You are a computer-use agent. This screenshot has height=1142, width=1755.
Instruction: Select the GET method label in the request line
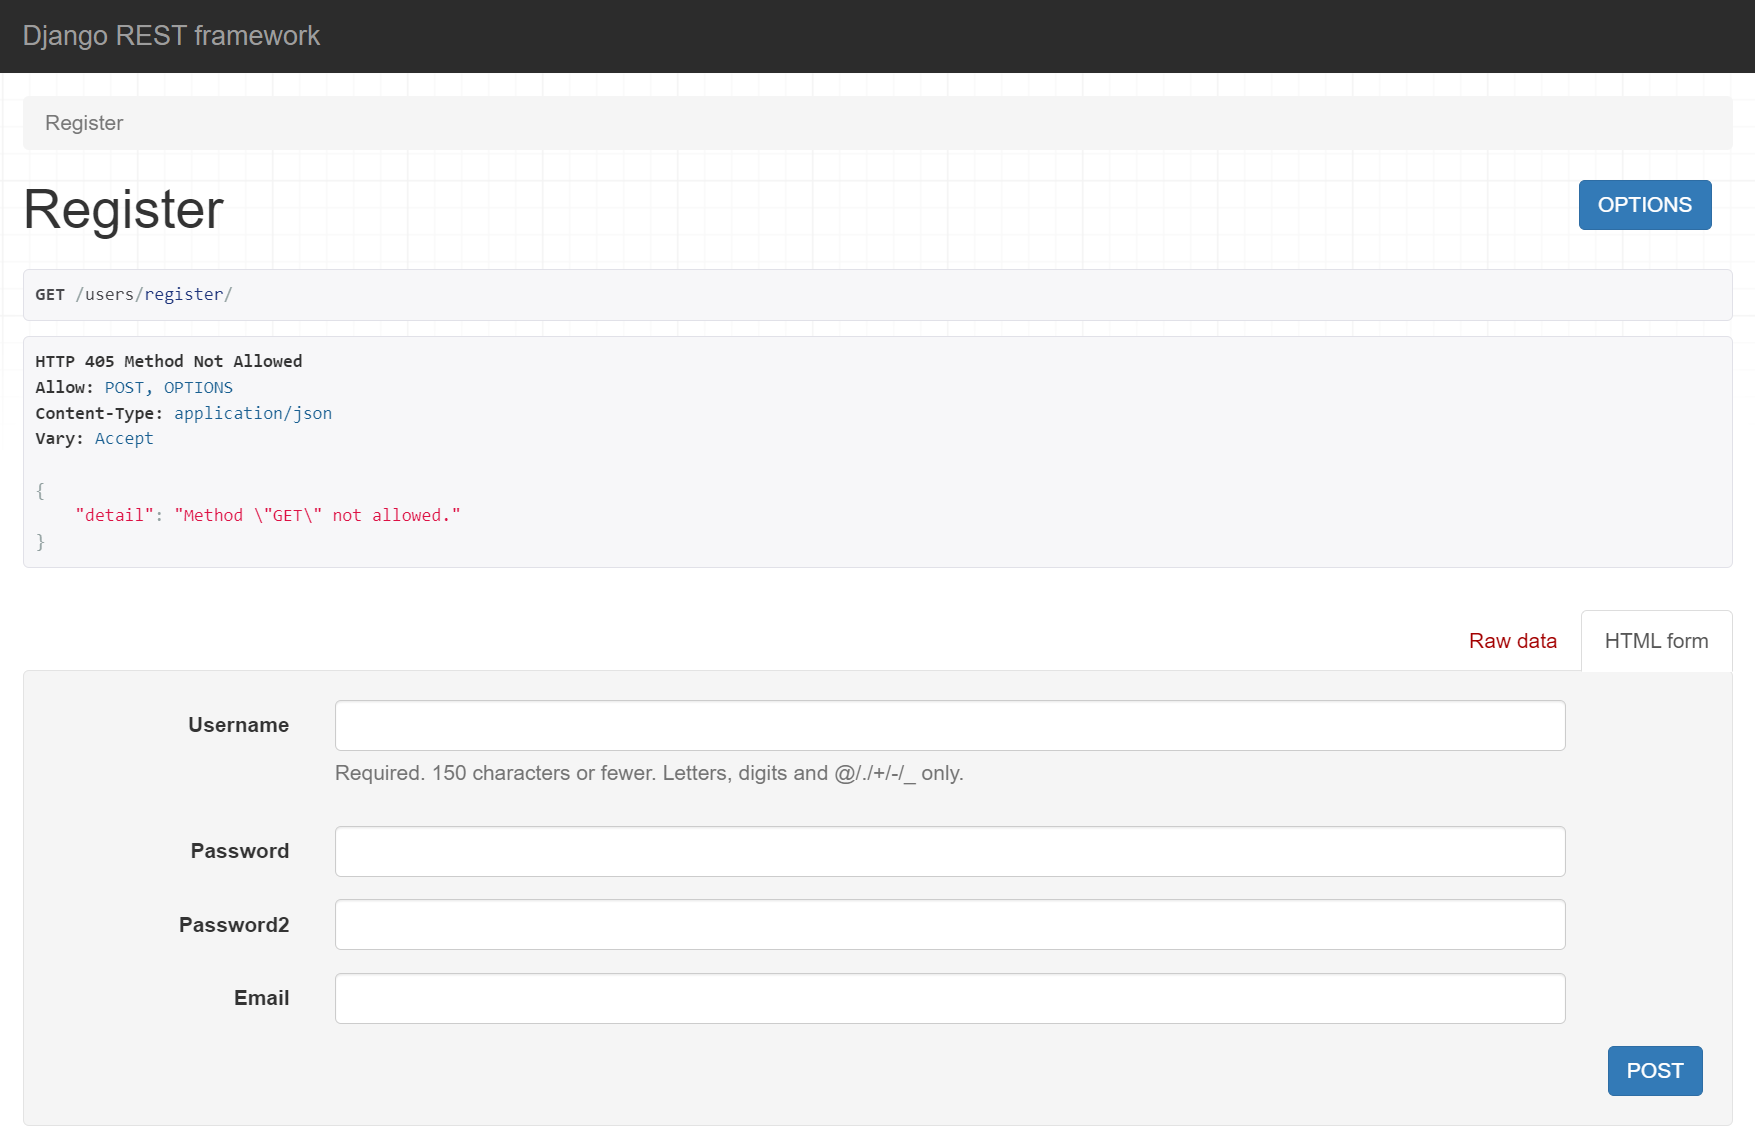[50, 294]
